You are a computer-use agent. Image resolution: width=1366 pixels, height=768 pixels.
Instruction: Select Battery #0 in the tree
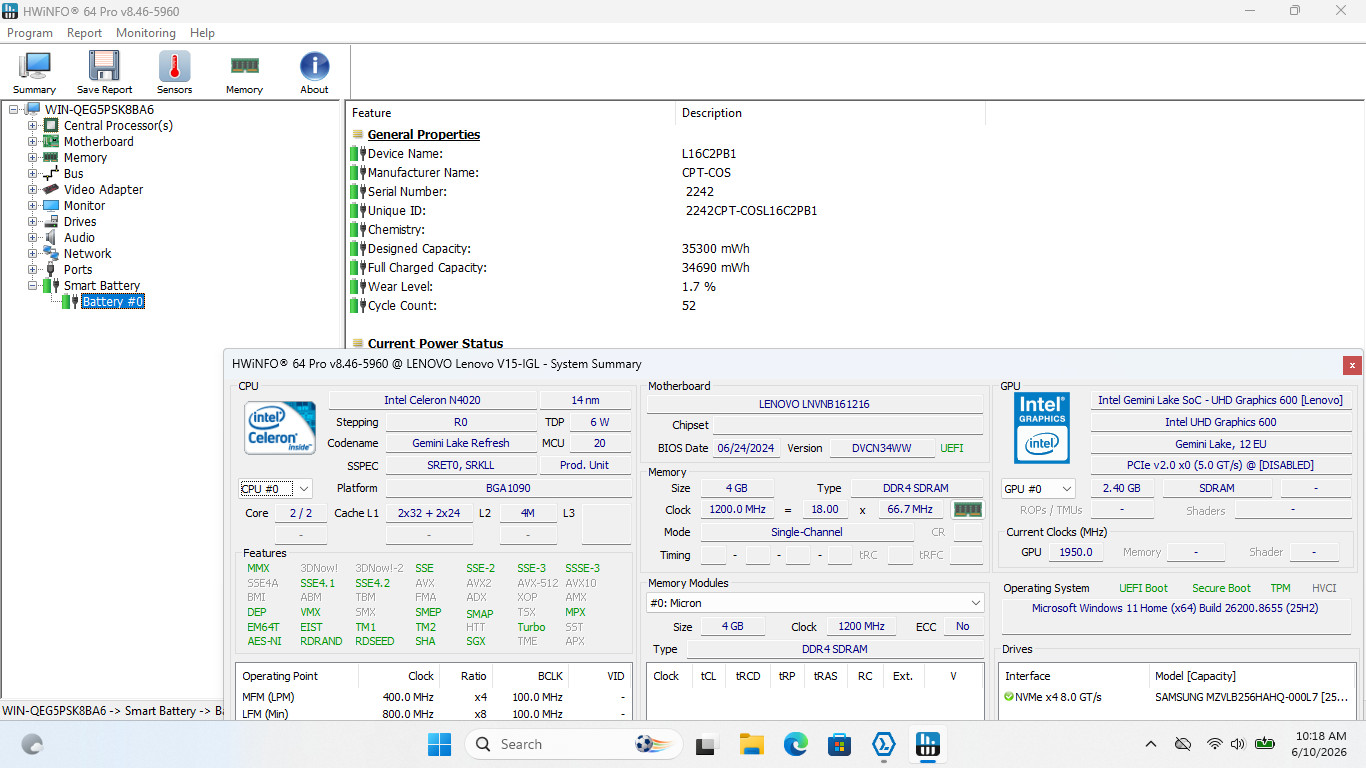[x=112, y=302]
